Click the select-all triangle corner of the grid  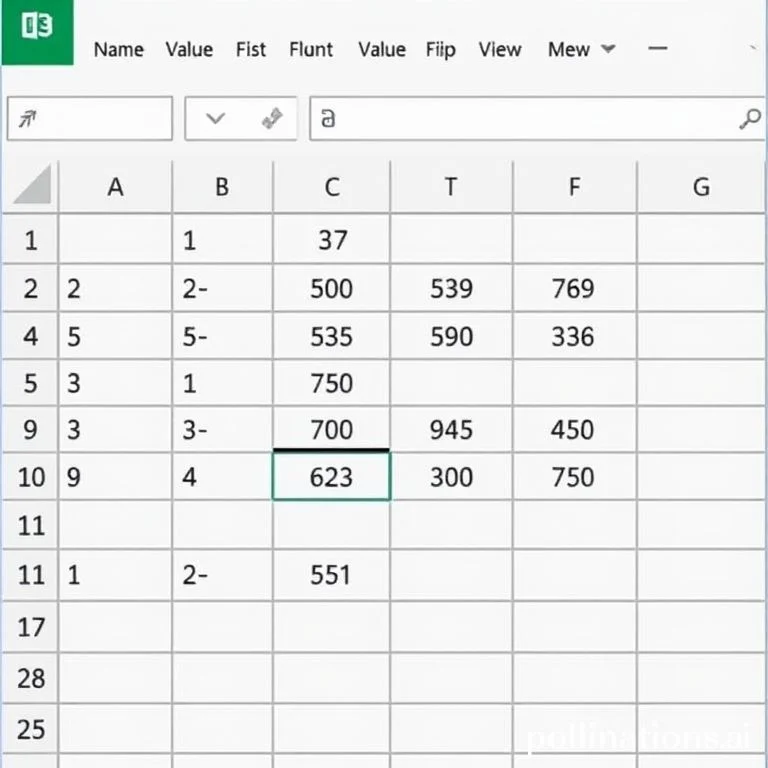31,186
